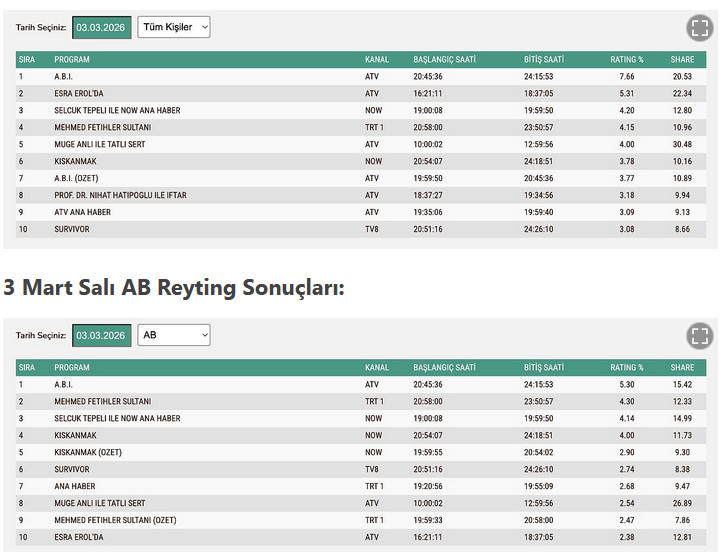
Task: Click start time 19:59:55
Action: coord(428,452)
